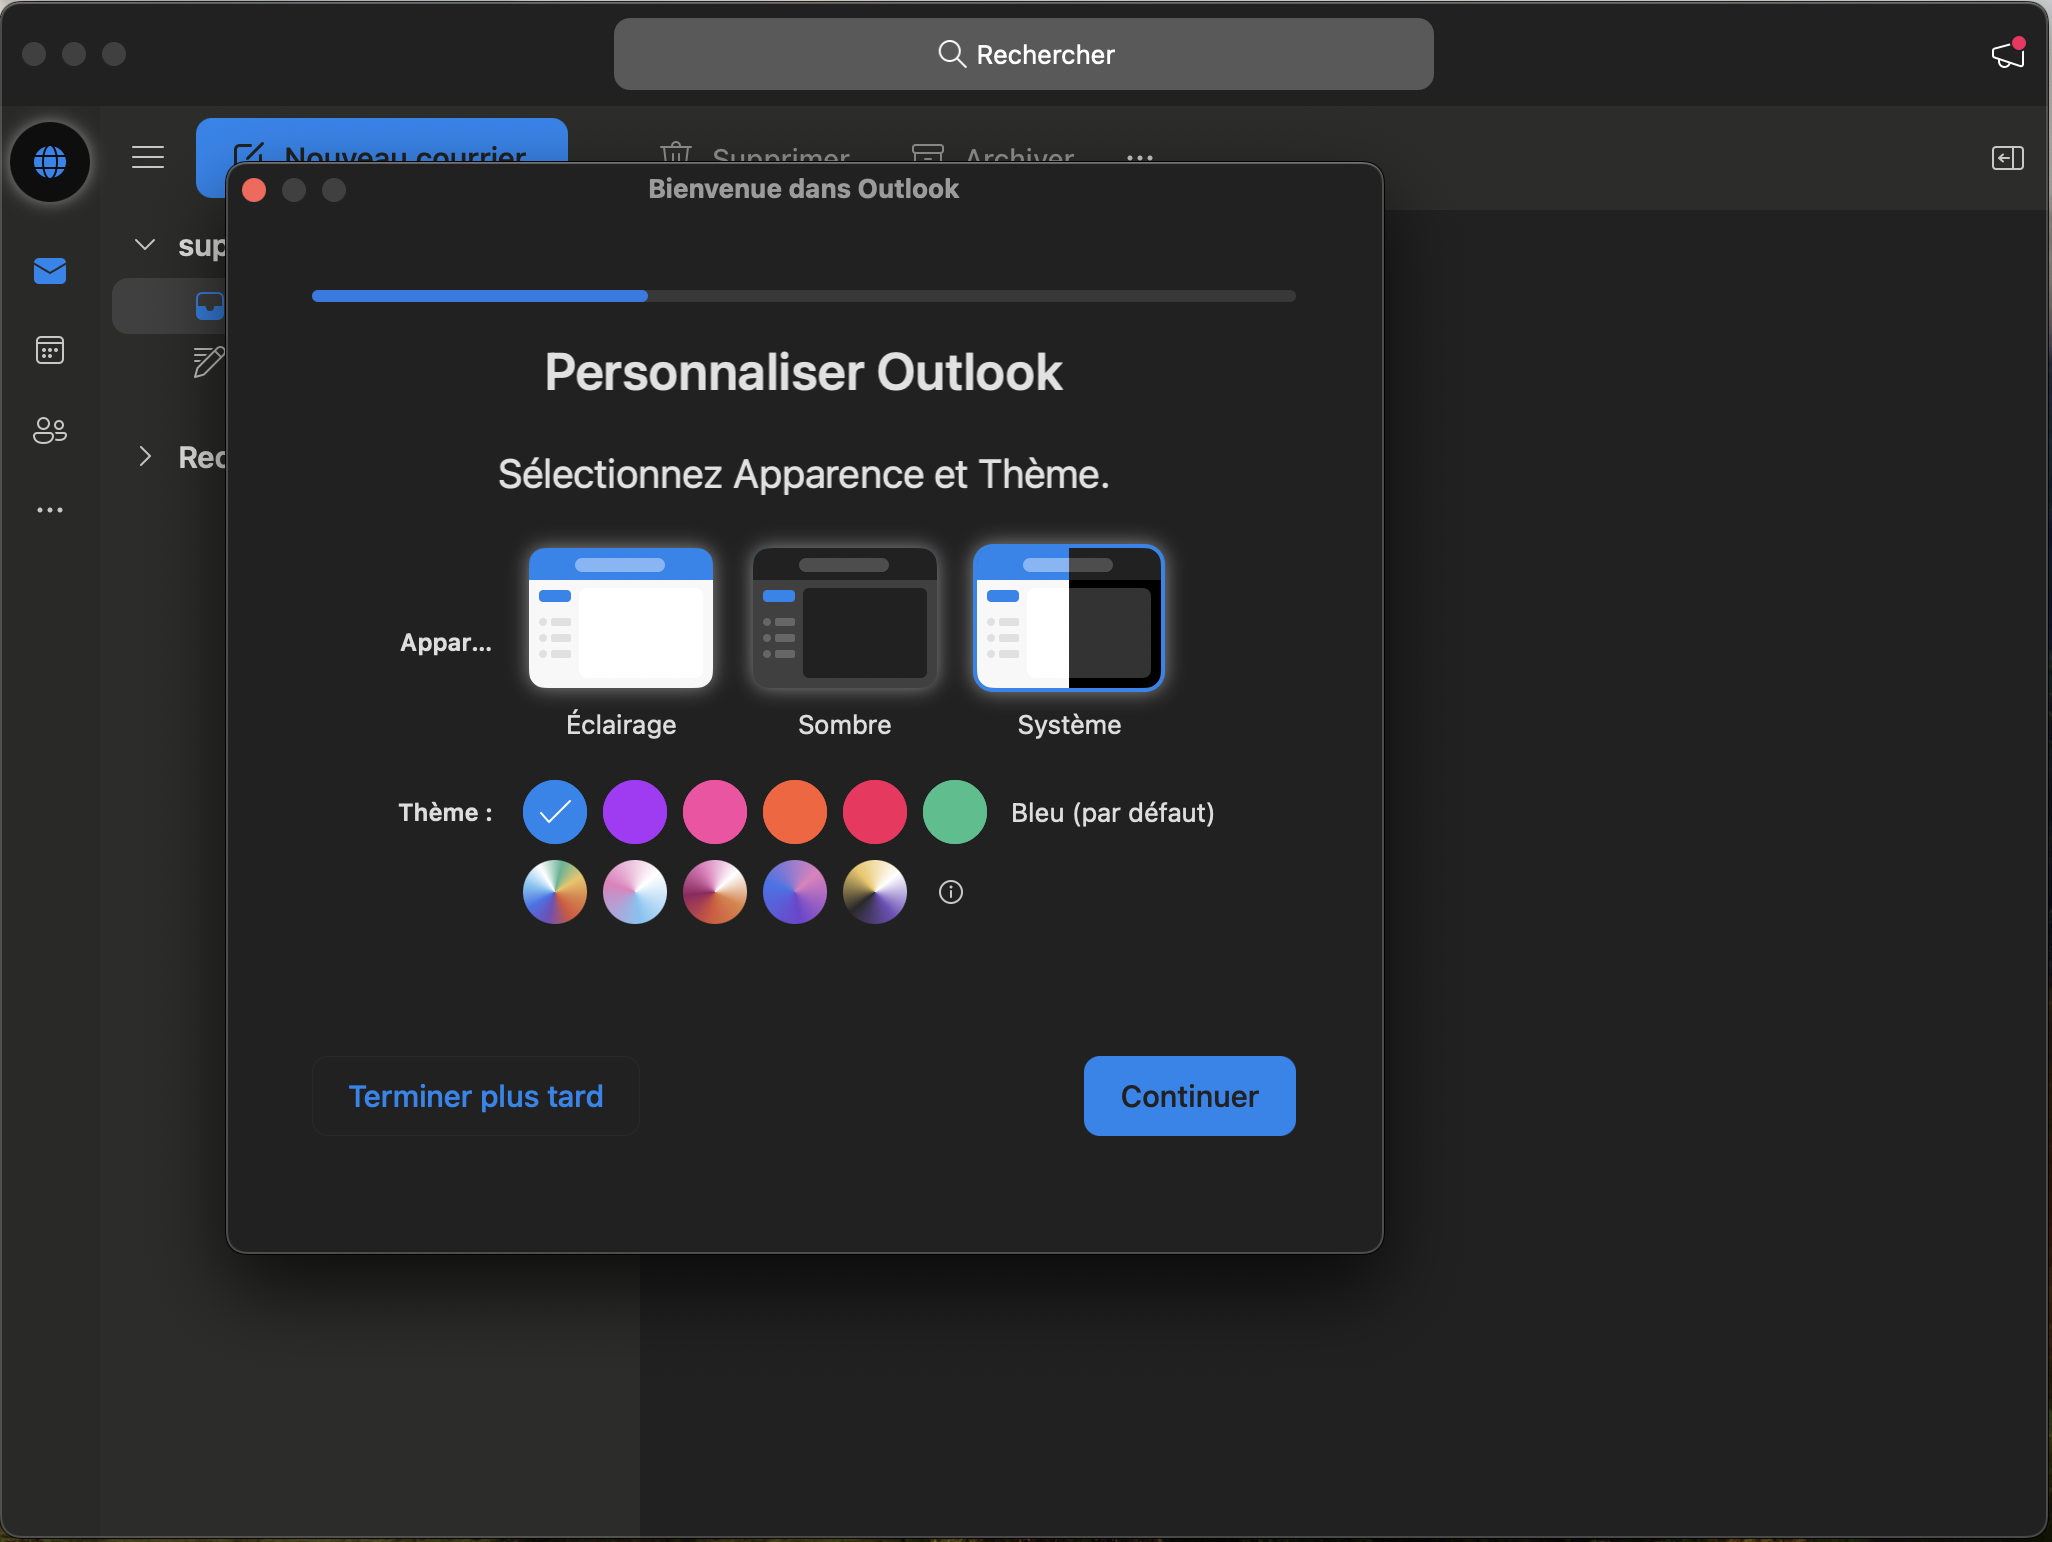Click the Nouveau courrier button
The width and height of the screenshot is (2052, 1542).
(x=382, y=142)
